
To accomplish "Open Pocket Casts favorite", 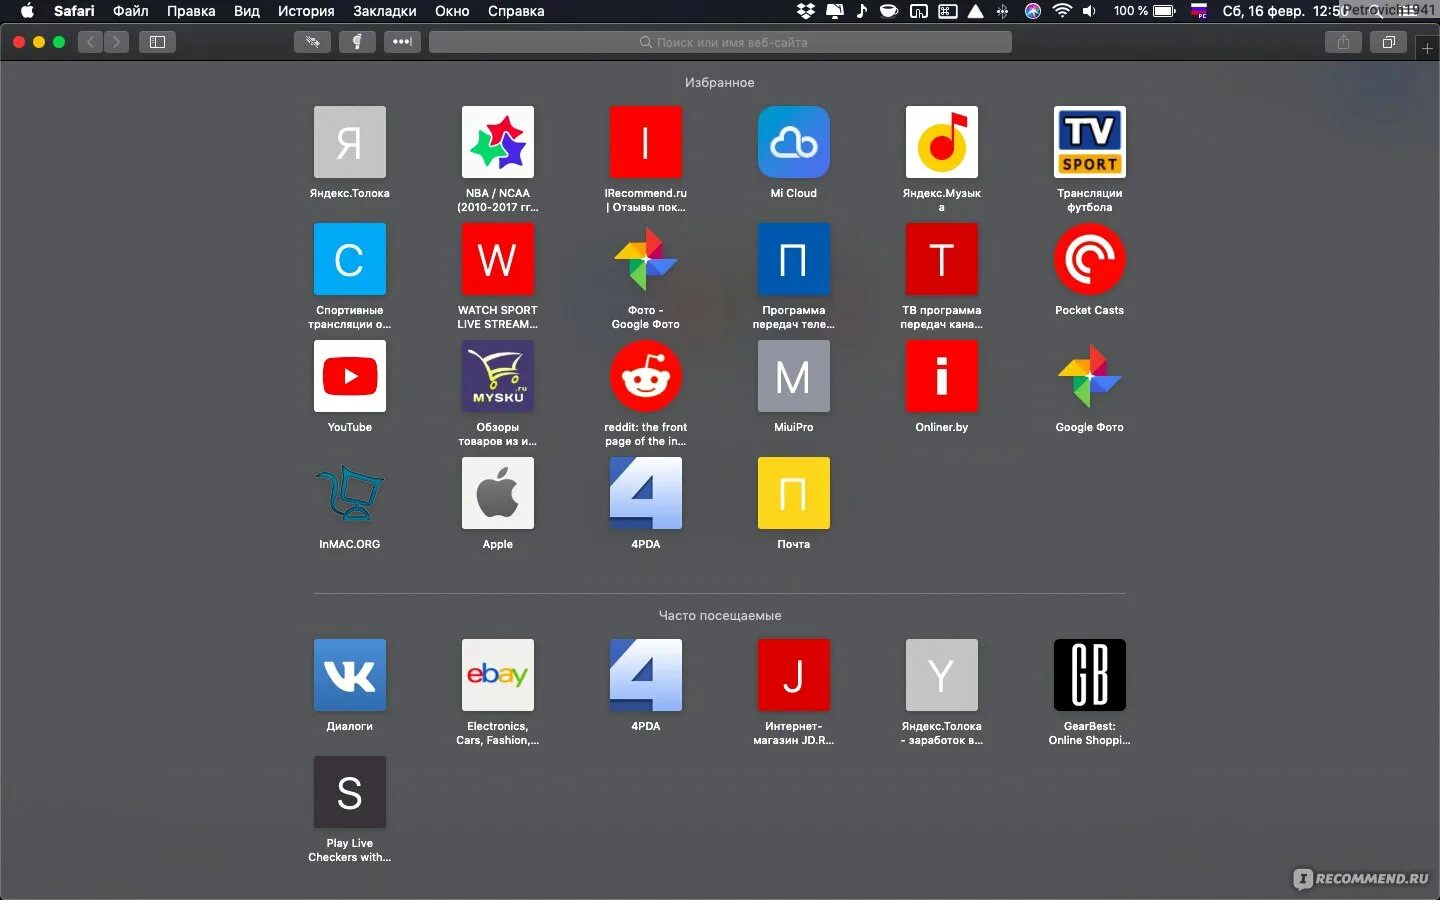I will [1089, 259].
